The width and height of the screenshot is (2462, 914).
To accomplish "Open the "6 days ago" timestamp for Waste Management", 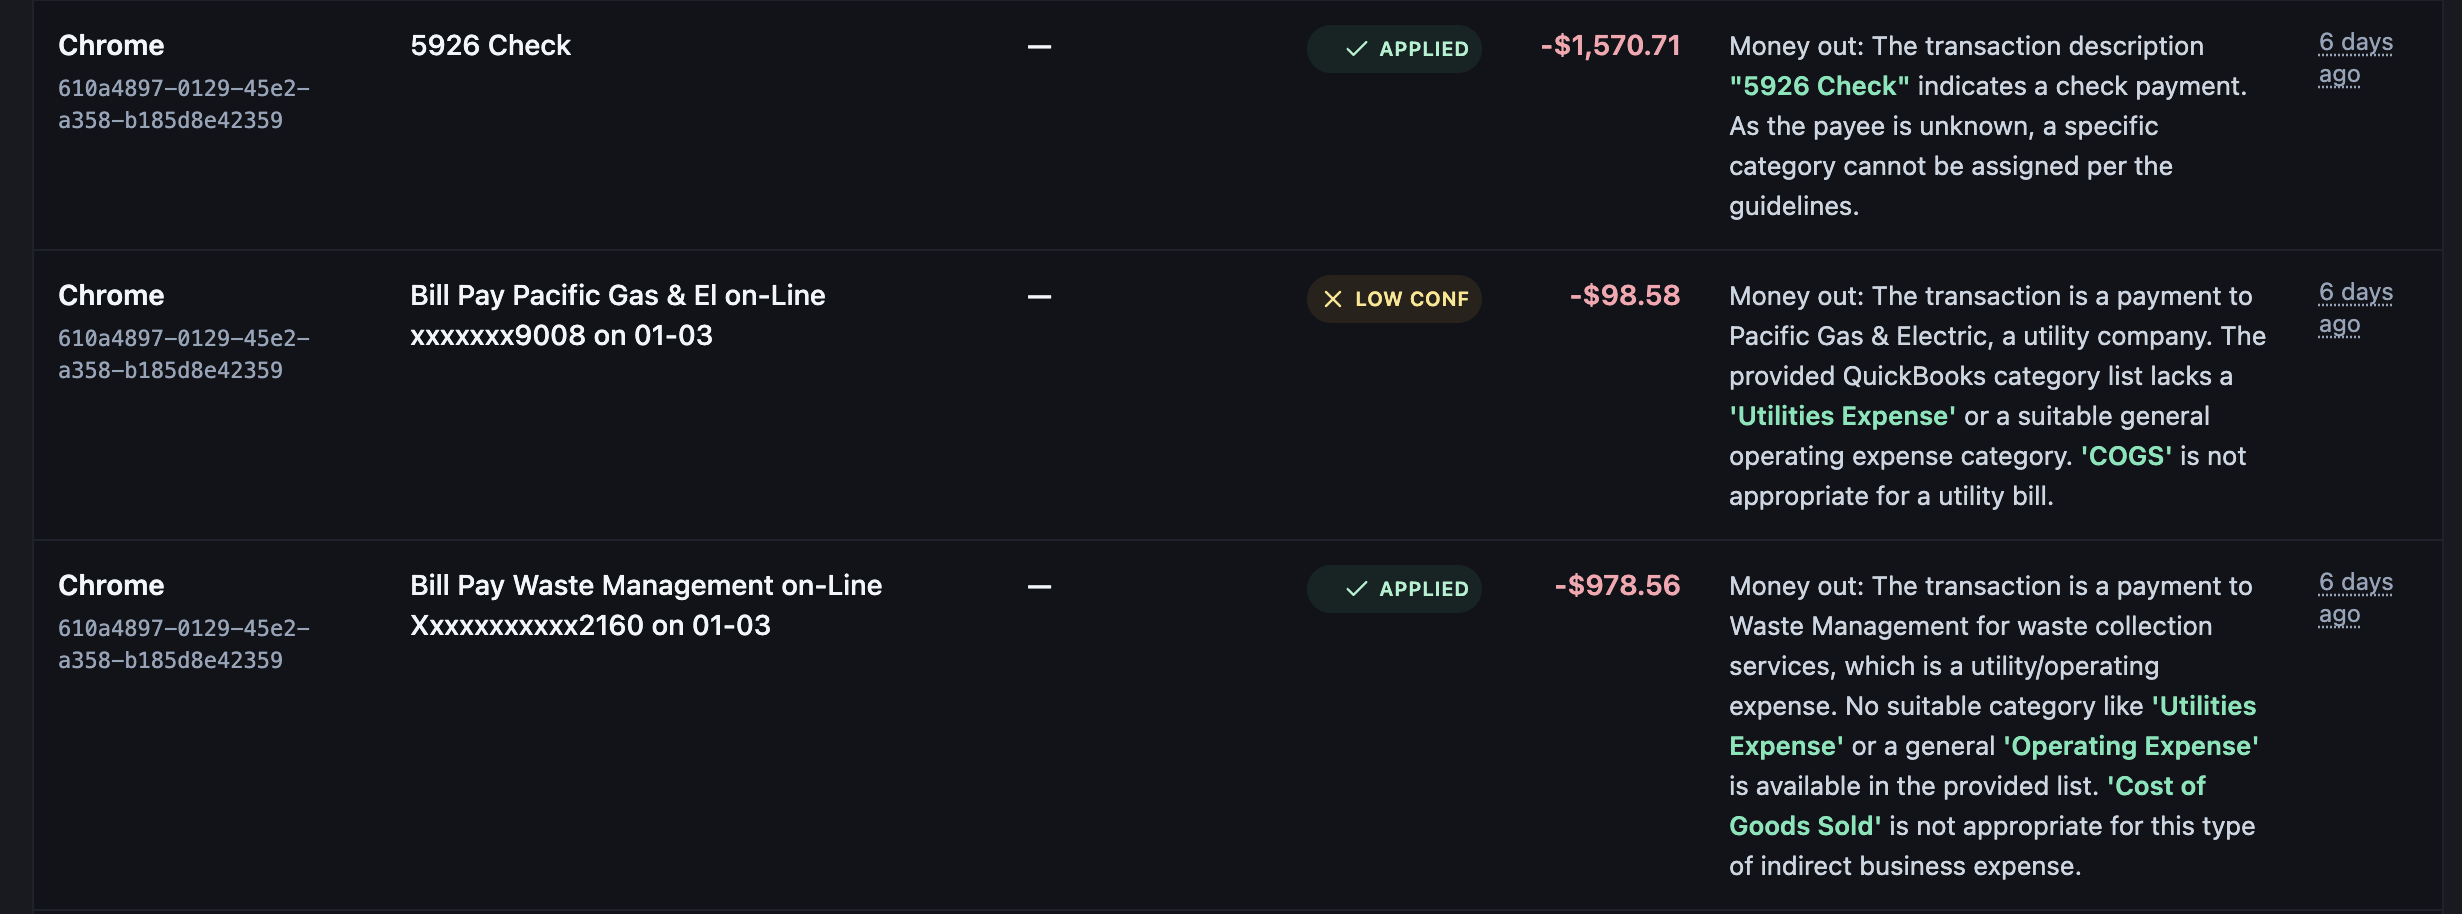I will tap(2354, 598).
